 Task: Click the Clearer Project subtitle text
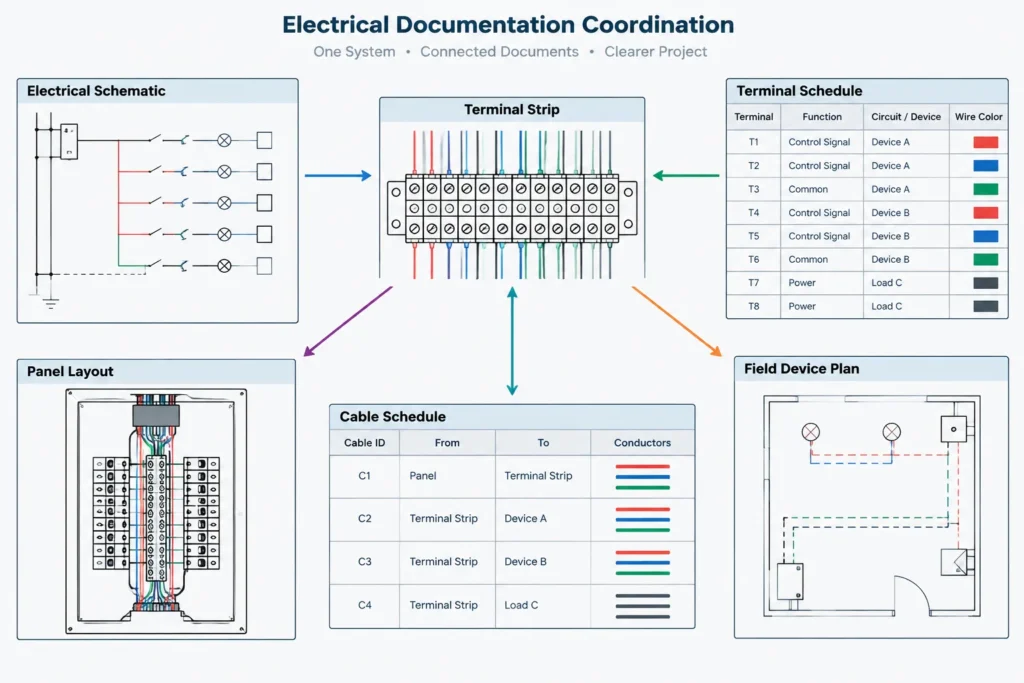[x=656, y=52]
